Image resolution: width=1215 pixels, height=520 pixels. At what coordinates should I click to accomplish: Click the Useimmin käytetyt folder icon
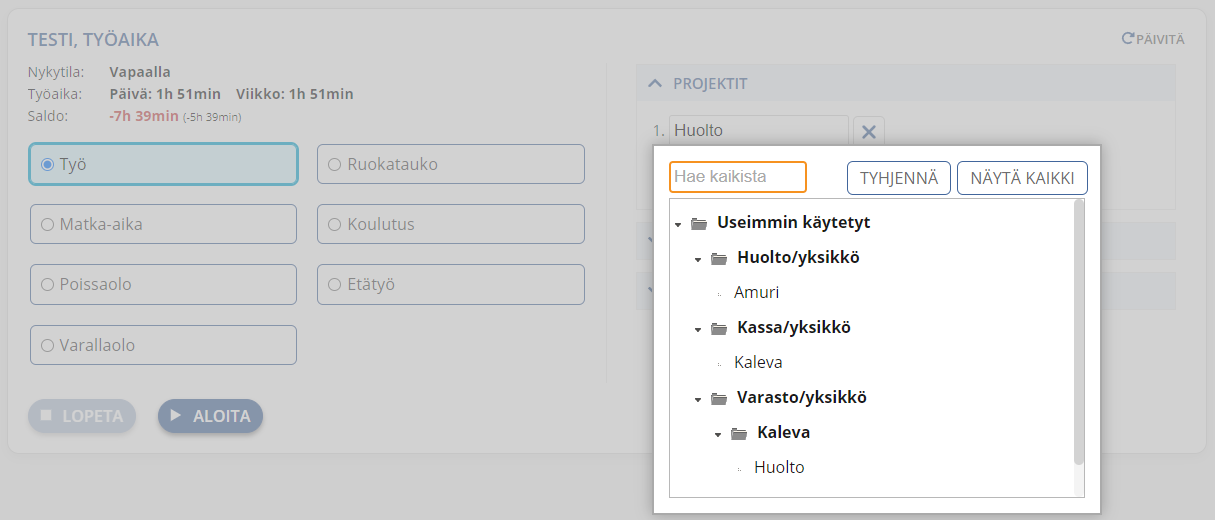(x=699, y=223)
